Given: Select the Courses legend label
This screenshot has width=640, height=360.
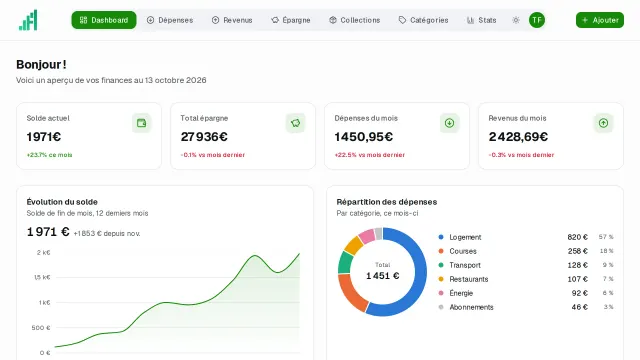Looking at the screenshot, I should tap(463, 251).
